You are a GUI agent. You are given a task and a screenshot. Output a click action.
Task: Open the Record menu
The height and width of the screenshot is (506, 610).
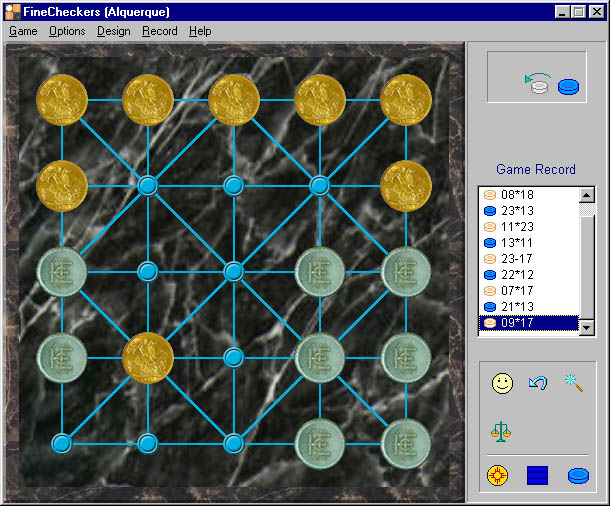click(x=160, y=31)
